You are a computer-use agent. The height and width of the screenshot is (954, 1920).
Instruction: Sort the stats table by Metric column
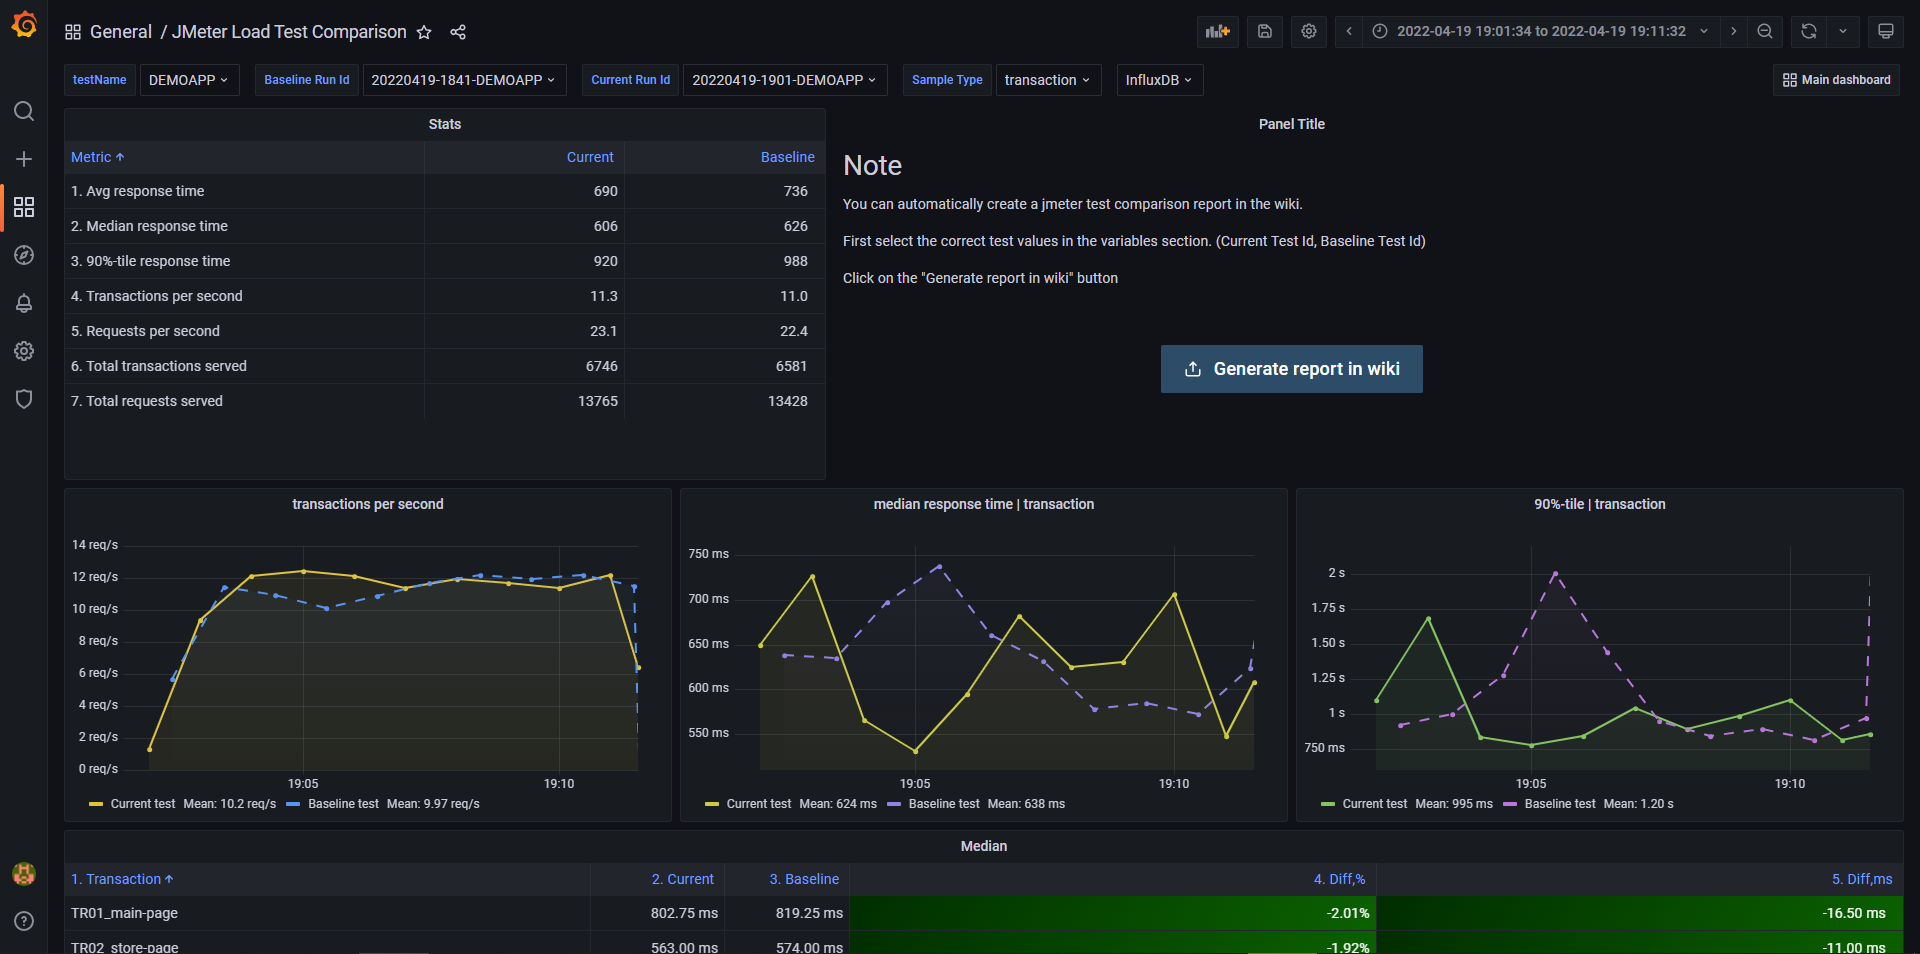[96, 157]
